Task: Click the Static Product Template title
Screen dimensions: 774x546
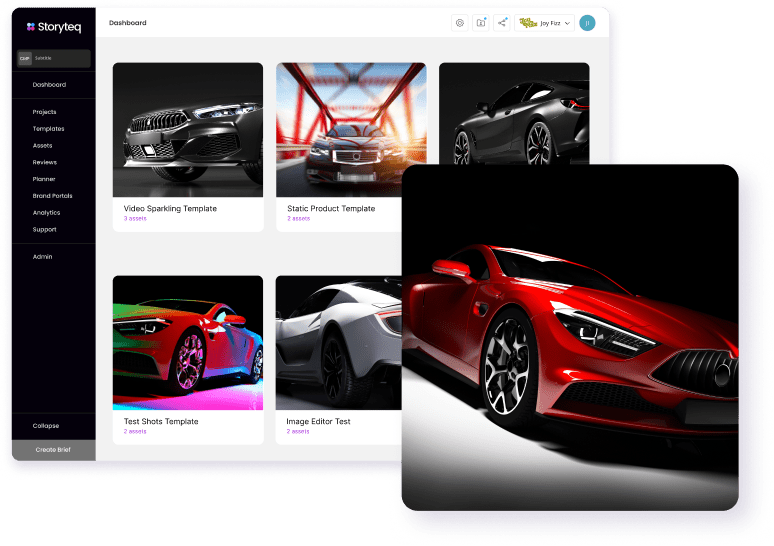Action: coord(331,209)
